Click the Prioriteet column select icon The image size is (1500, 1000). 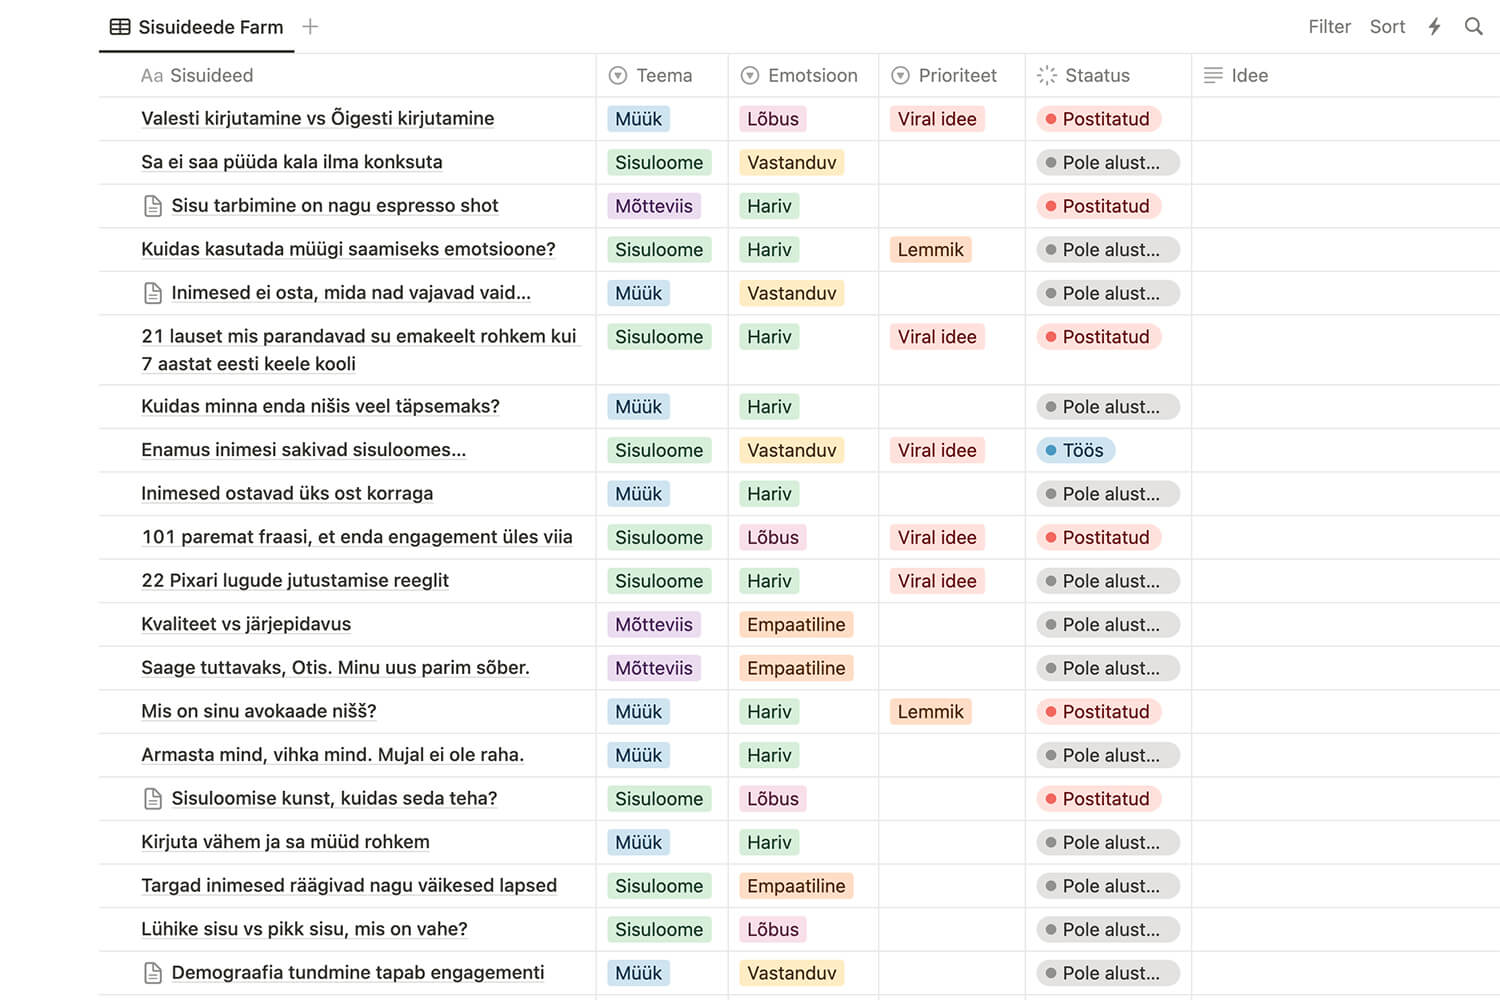[x=900, y=76]
